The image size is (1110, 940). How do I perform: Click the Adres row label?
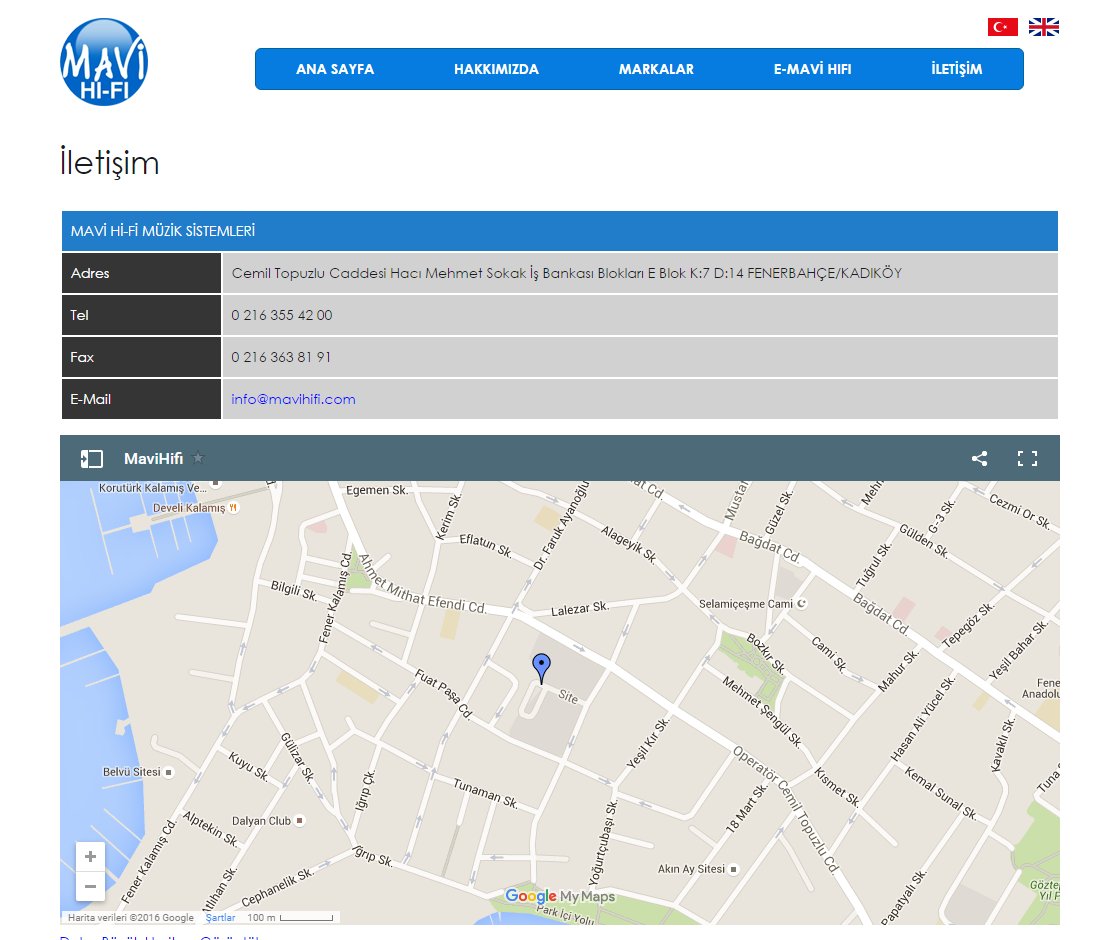click(x=90, y=273)
